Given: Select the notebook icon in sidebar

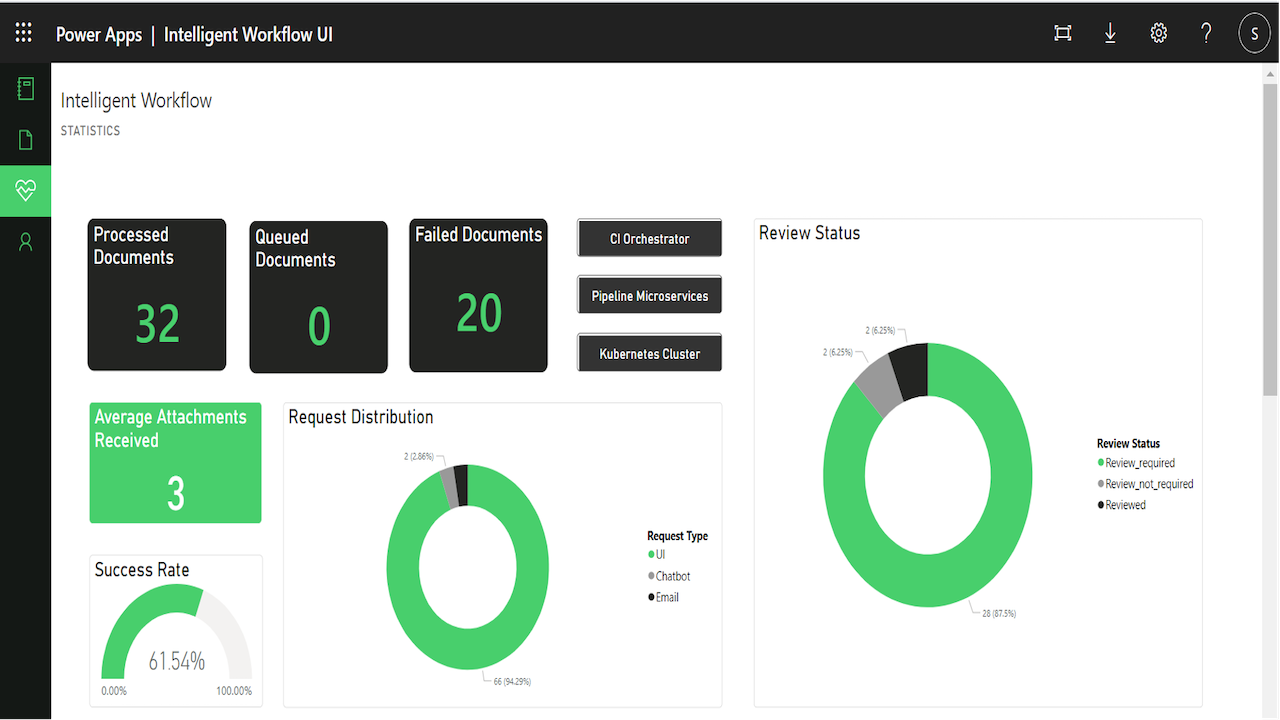Looking at the screenshot, I should click(26, 89).
